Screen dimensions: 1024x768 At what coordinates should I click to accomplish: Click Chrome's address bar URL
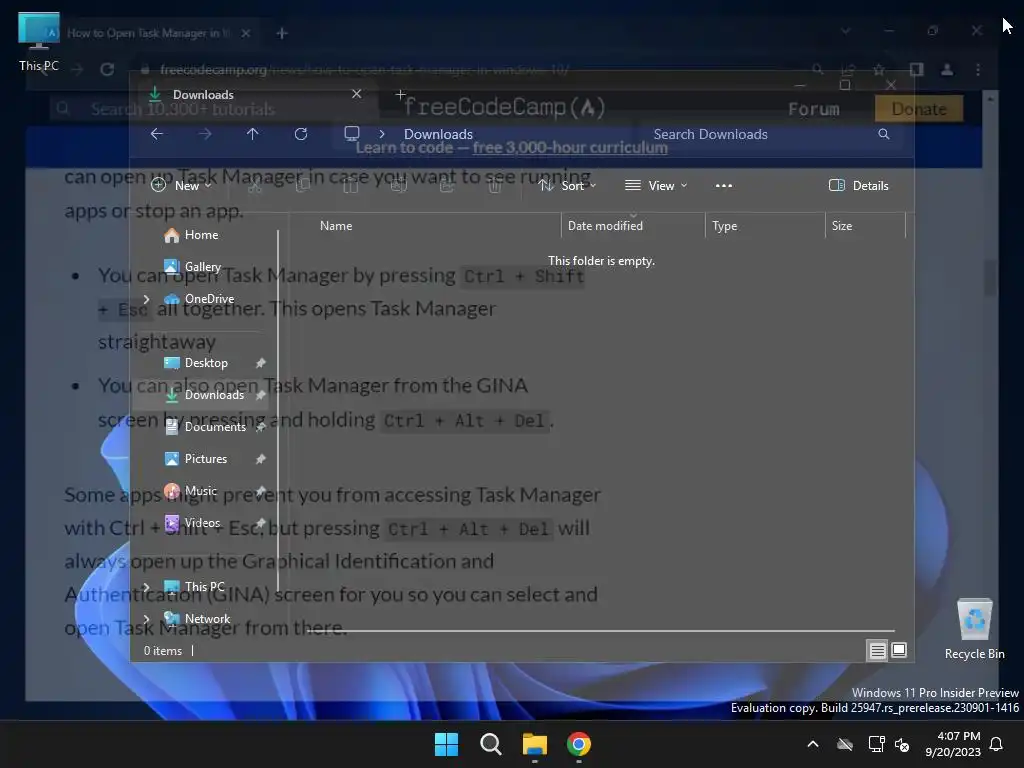click(x=364, y=69)
